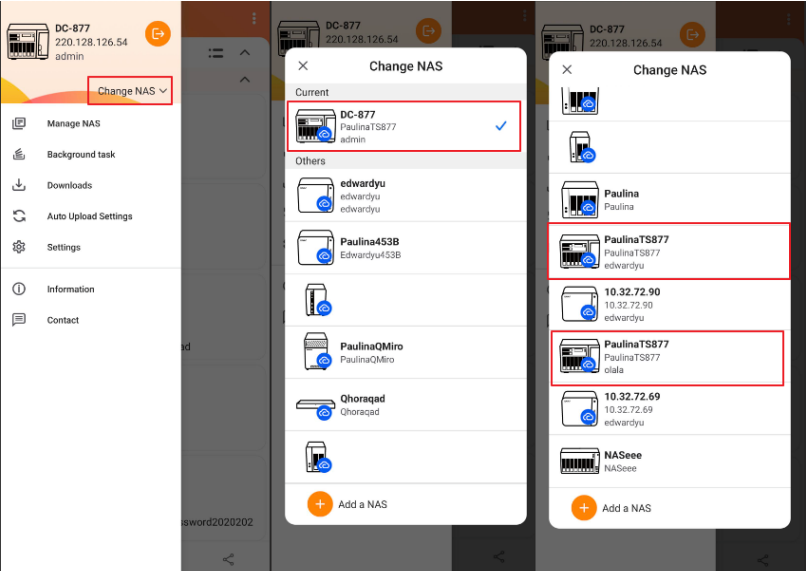Click the PaulinaQMiro router device icon
This screenshot has width=806, height=571.
click(317, 352)
